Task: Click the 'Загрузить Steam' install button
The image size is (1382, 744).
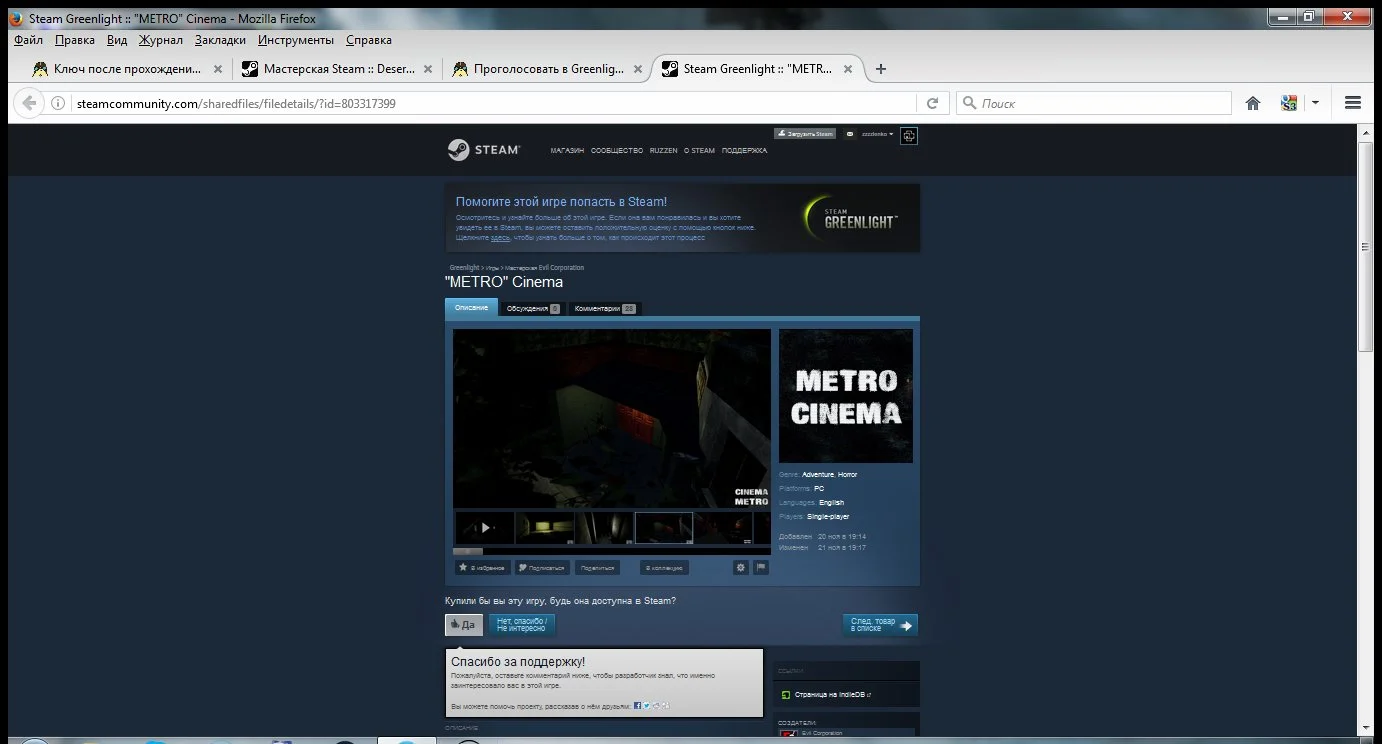Action: click(805, 133)
